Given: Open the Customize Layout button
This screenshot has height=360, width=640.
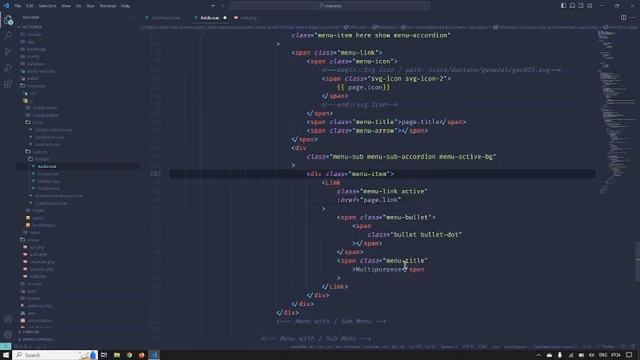Looking at the screenshot, I should click(x=589, y=6).
